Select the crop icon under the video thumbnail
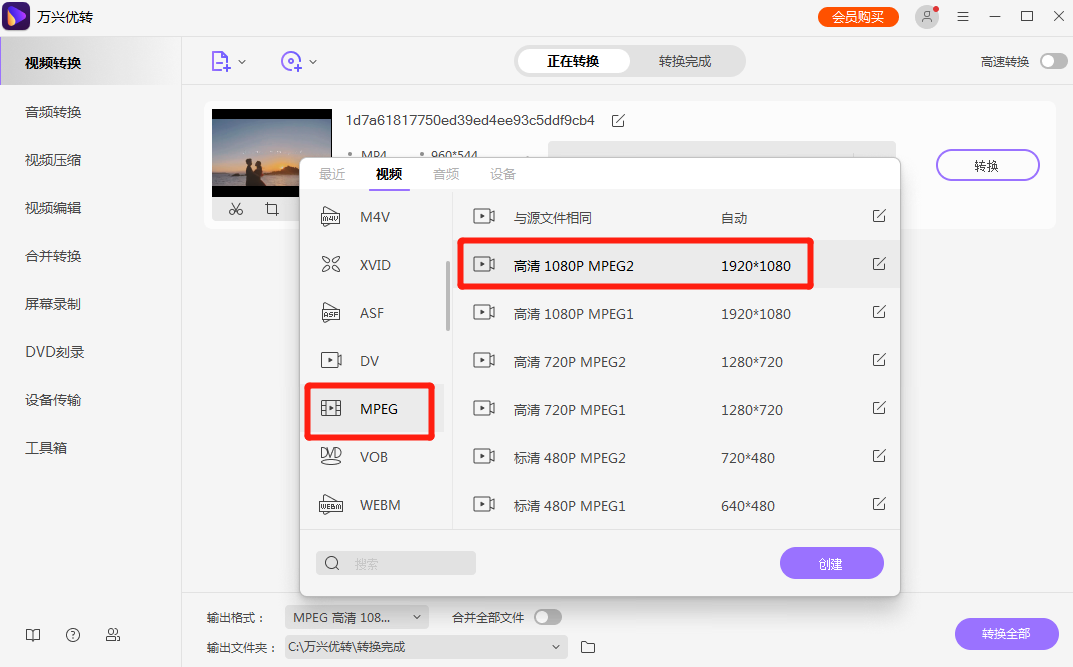The height and width of the screenshot is (667, 1073). coord(271,209)
